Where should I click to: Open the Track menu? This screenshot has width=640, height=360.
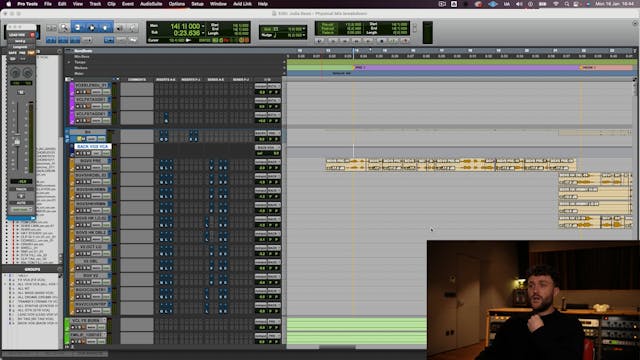[95, 4]
